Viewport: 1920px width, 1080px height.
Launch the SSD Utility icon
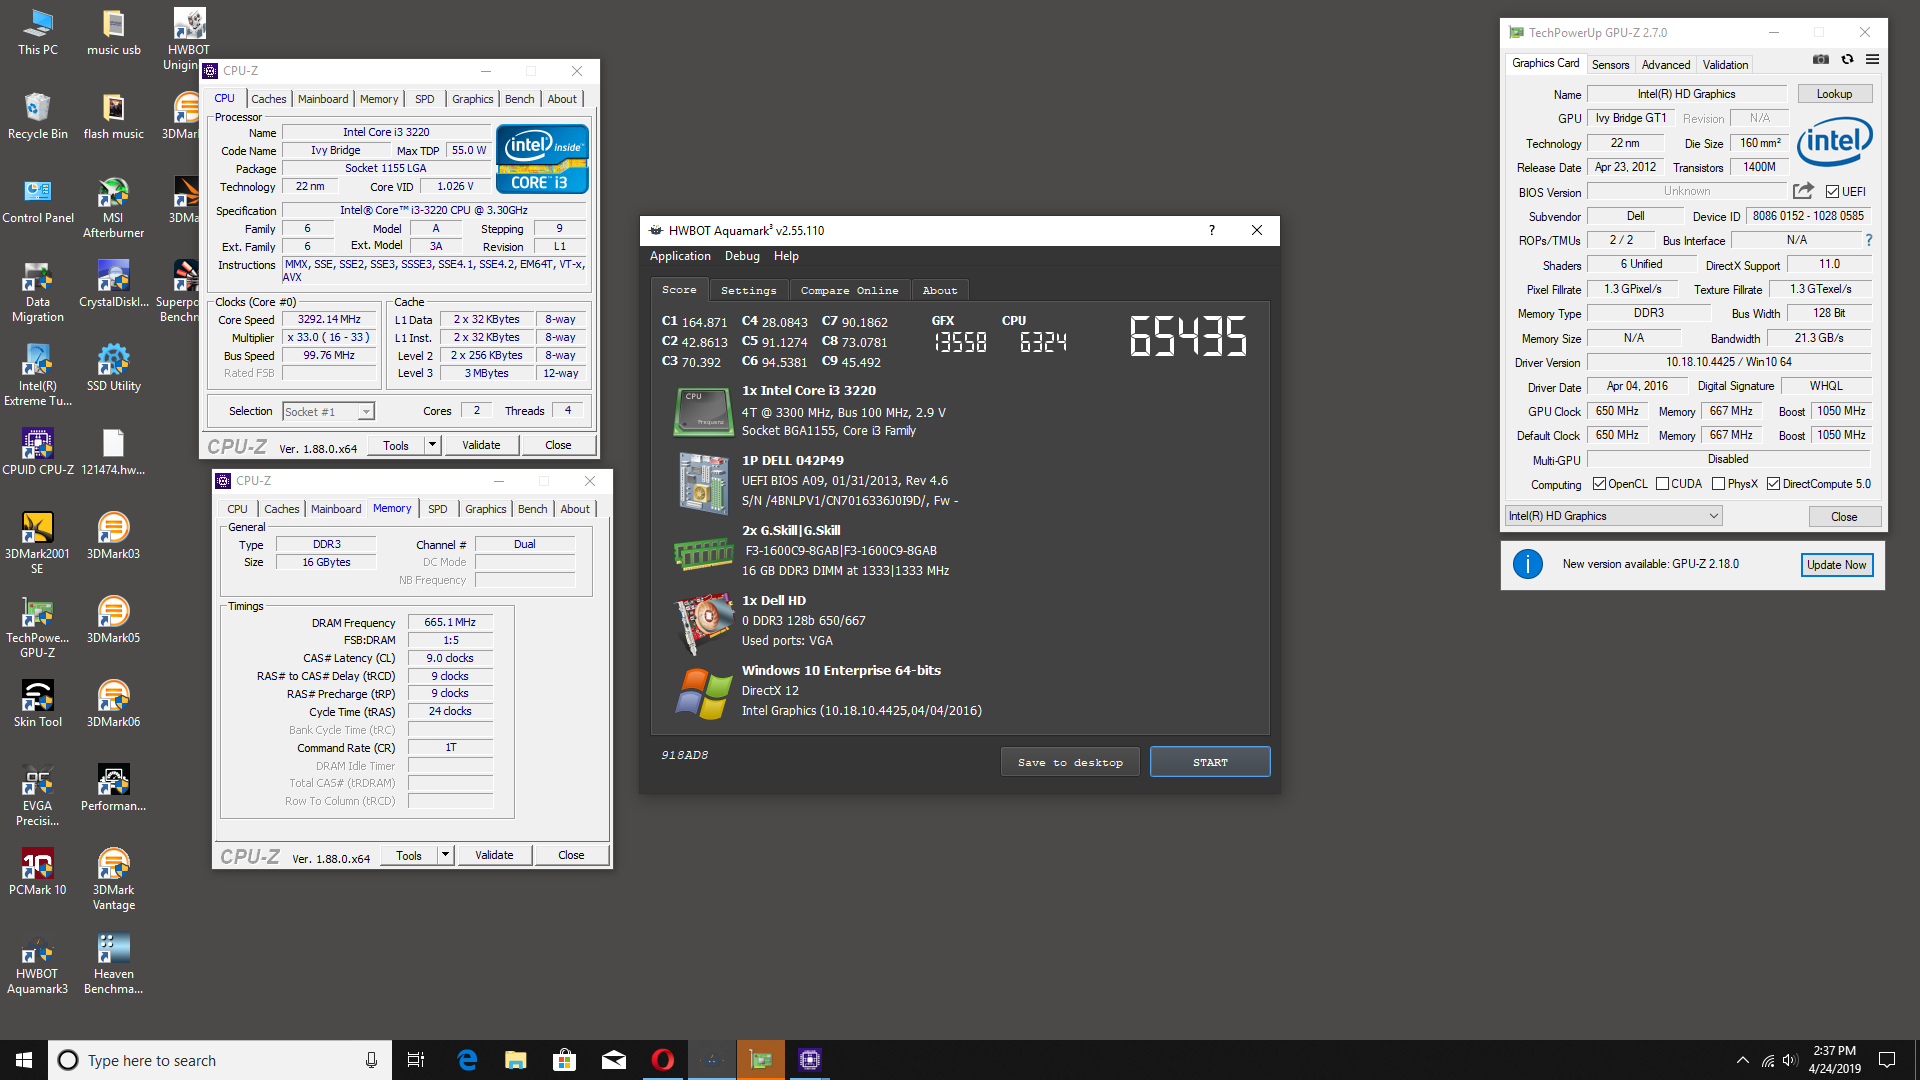click(x=114, y=367)
